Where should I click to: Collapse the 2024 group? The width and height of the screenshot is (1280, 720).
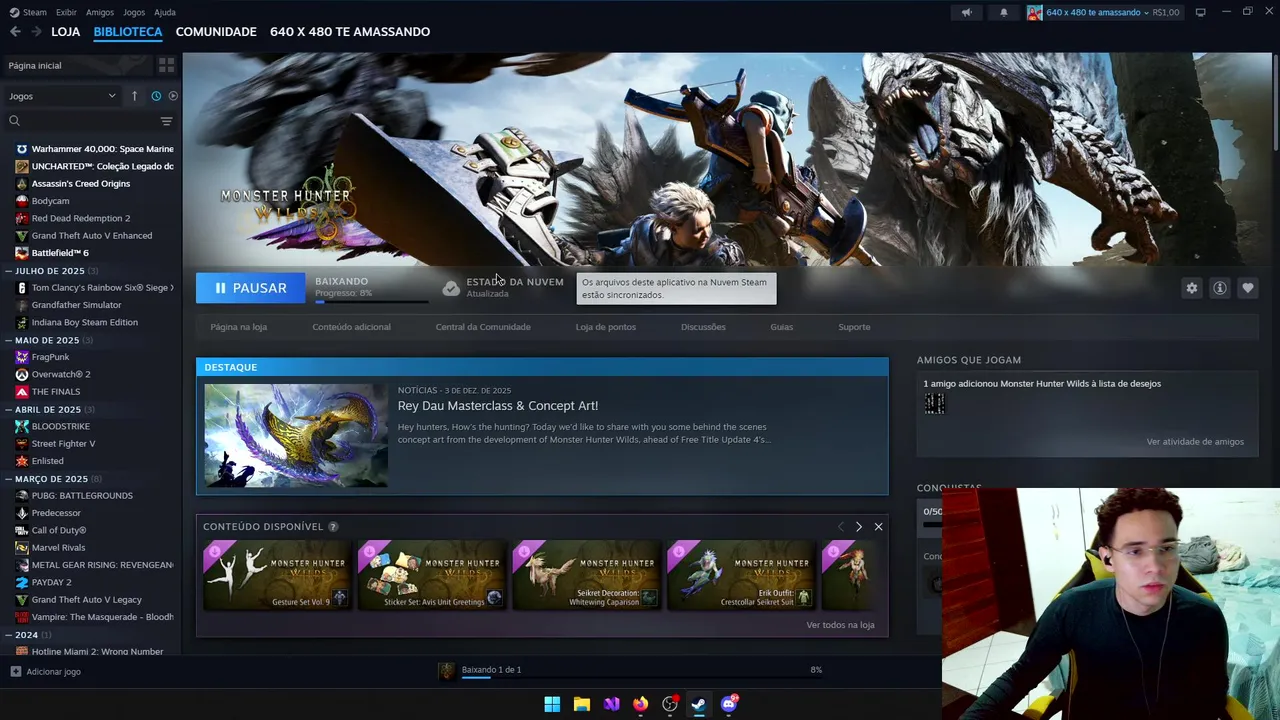point(9,635)
